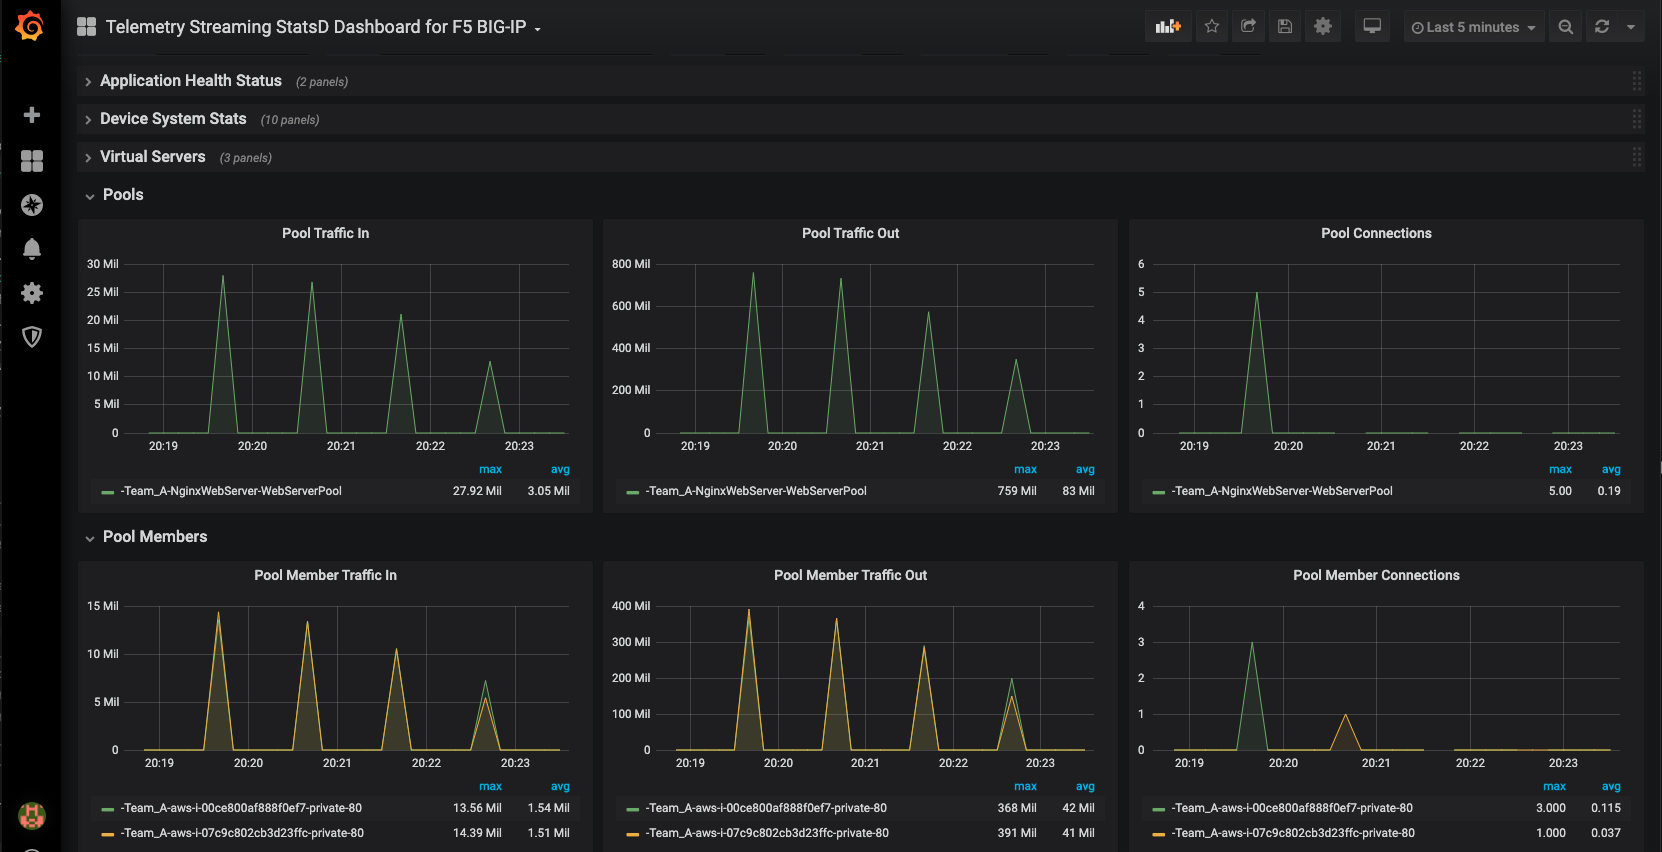This screenshot has width=1662, height=852.
Task: Expand the Application Health Status row
Action: coord(191,81)
